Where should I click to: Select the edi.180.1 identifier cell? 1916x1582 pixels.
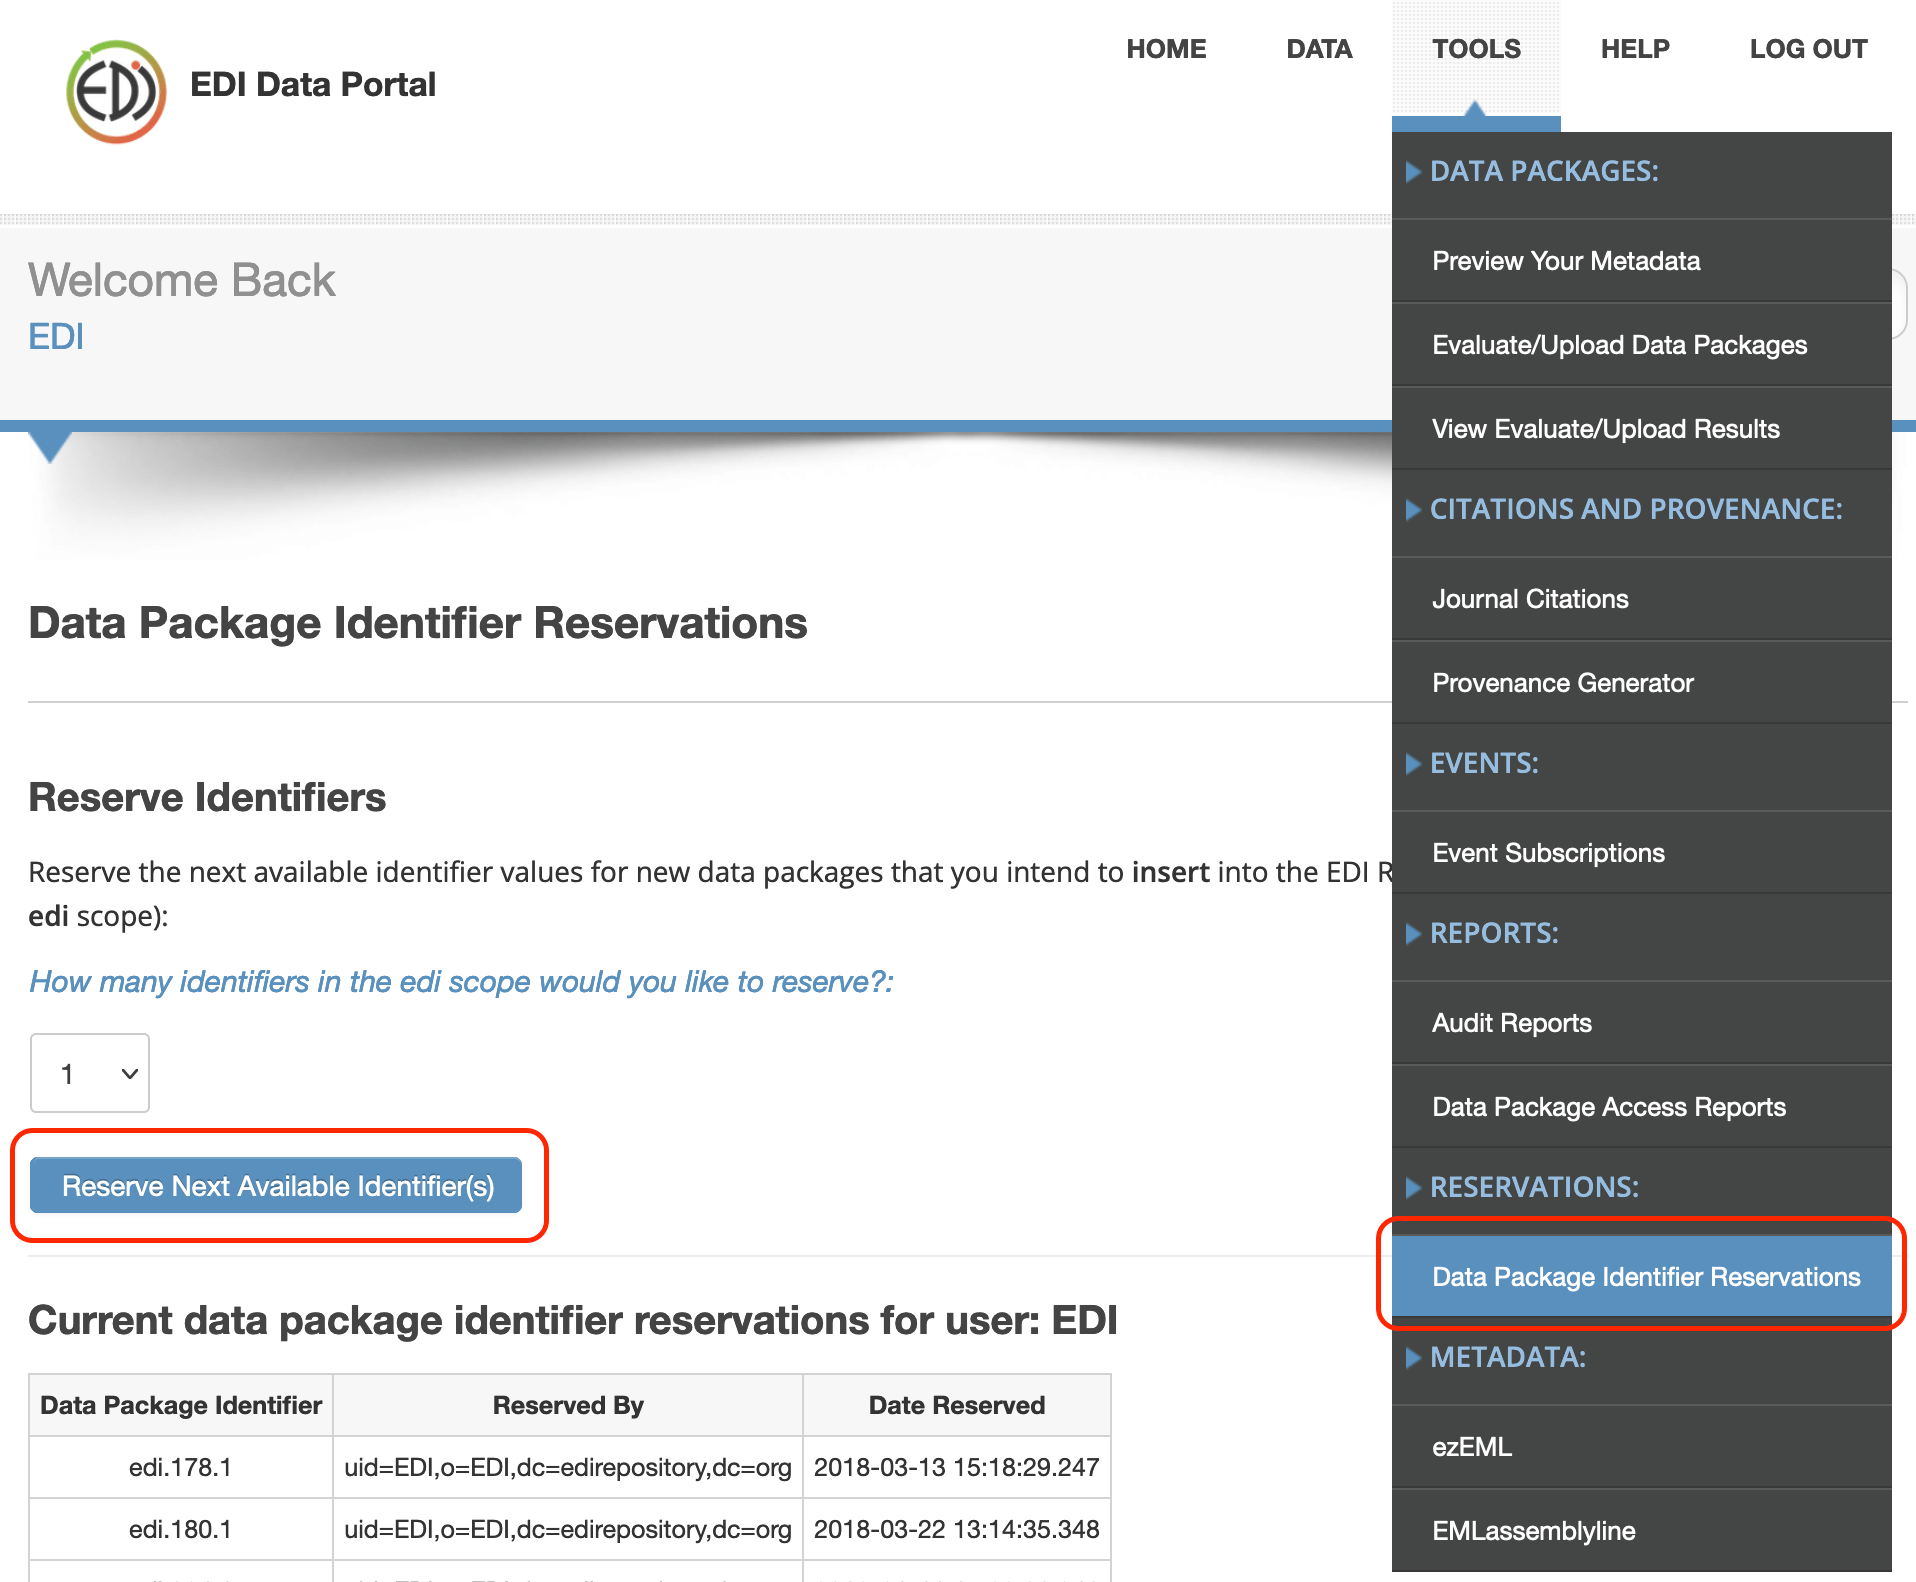(180, 1529)
